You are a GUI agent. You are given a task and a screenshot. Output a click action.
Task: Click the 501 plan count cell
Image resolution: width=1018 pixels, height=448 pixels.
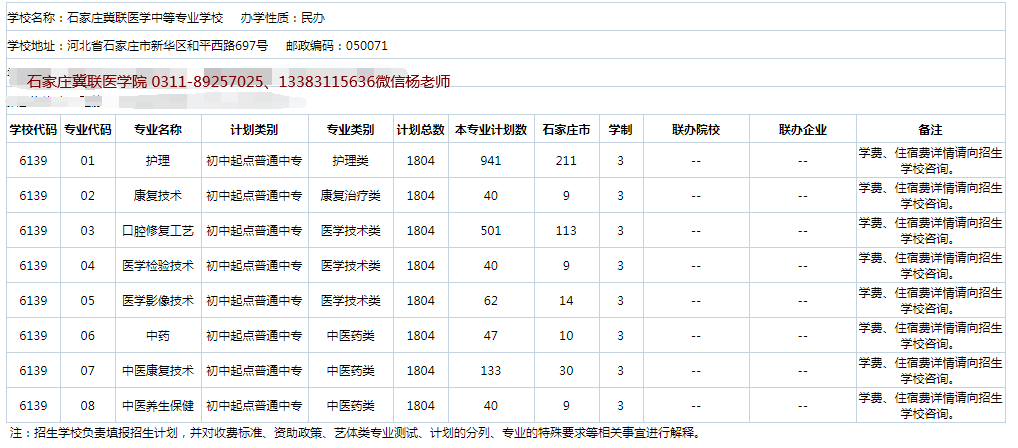(x=490, y=231)
